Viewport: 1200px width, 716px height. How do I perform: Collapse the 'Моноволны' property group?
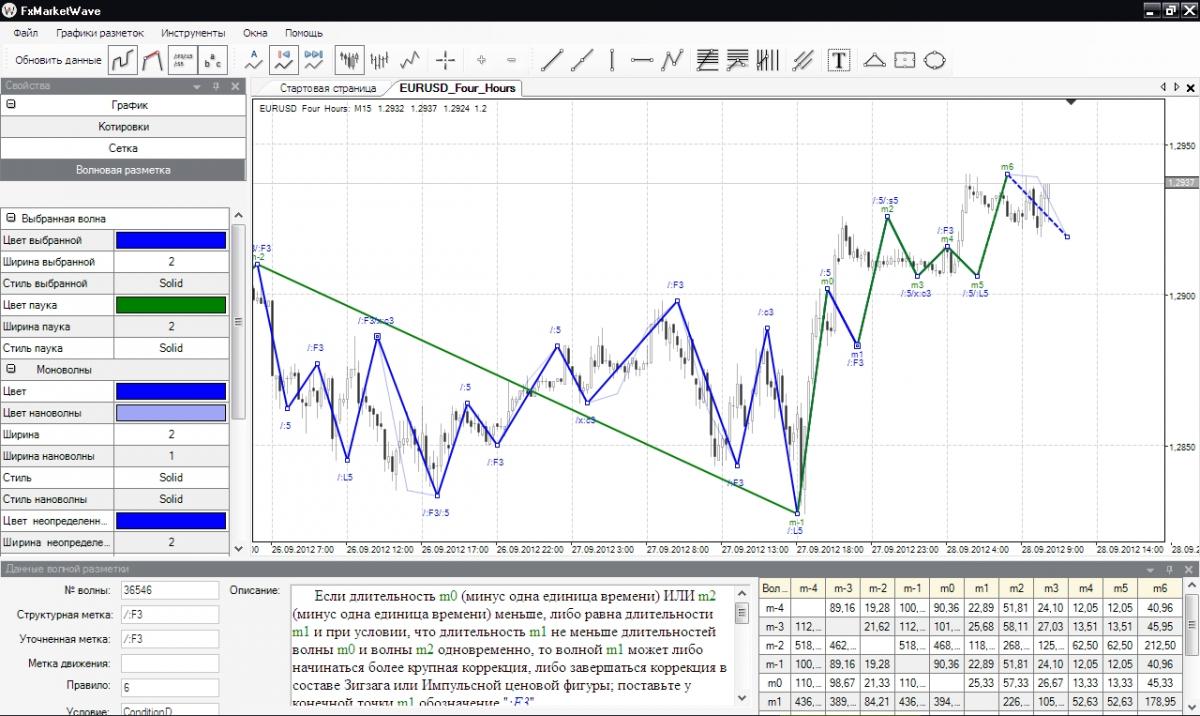pos(11,369)
